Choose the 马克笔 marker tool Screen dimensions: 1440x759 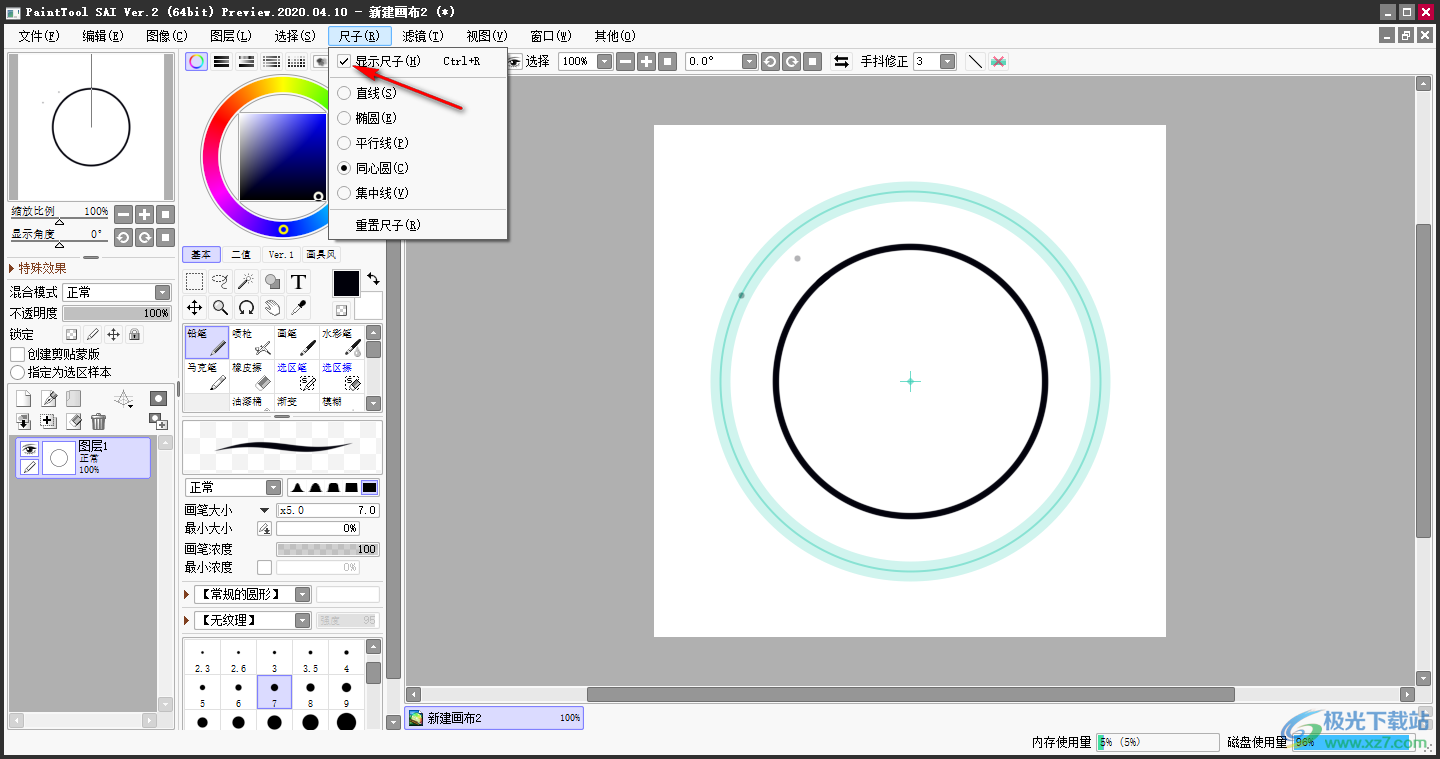[207, 376]
